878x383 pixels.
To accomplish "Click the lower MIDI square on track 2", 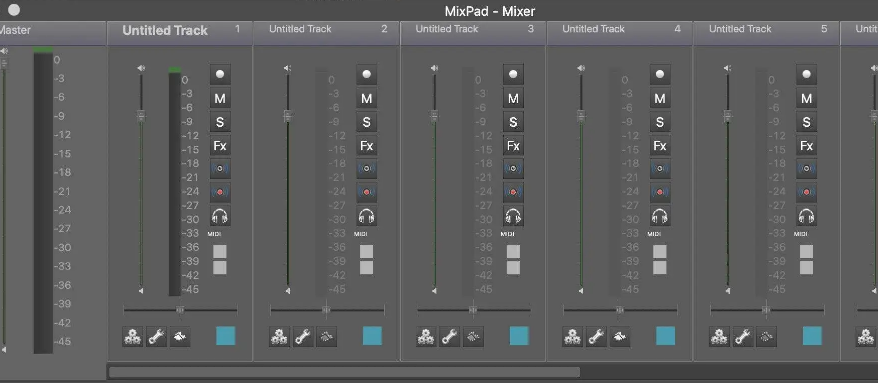I will [x=366, y=268].
